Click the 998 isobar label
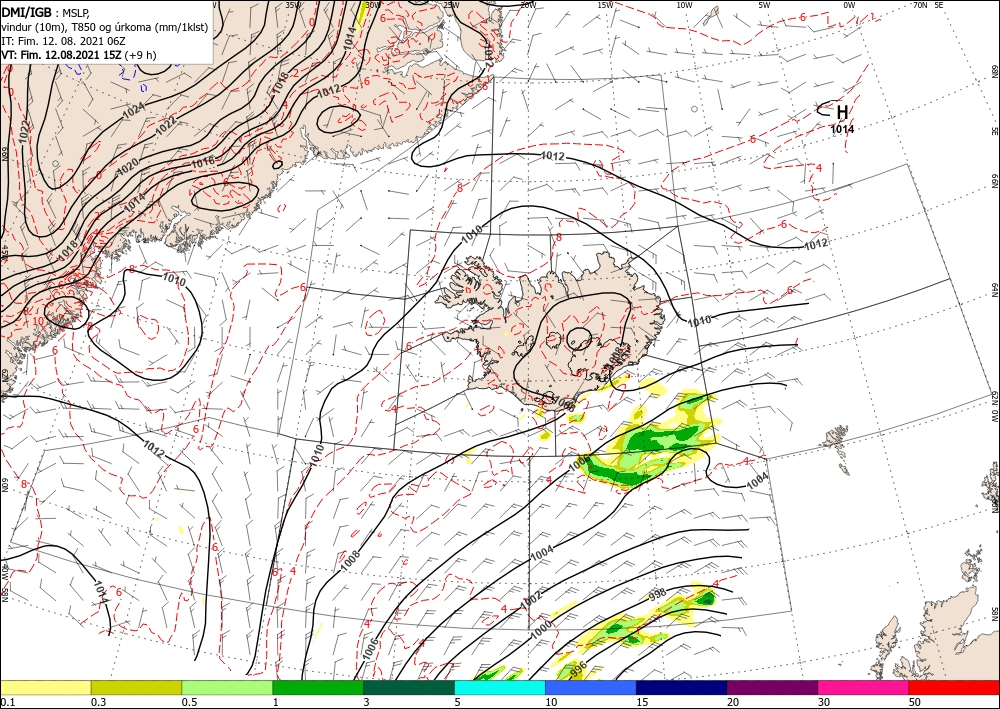This screenshot has height=709, width=1000. pyautogui.click(x=657, y=595)
